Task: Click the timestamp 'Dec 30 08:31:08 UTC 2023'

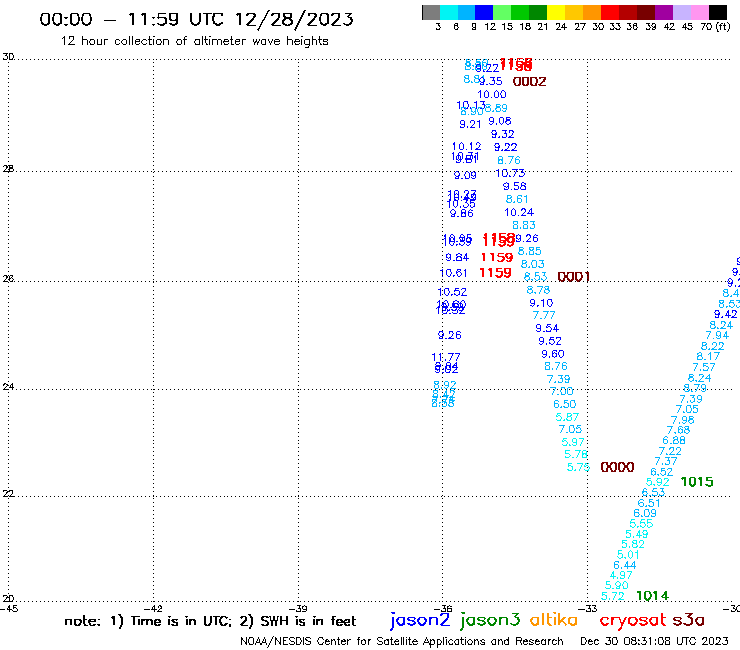Action: pos(654,641)
